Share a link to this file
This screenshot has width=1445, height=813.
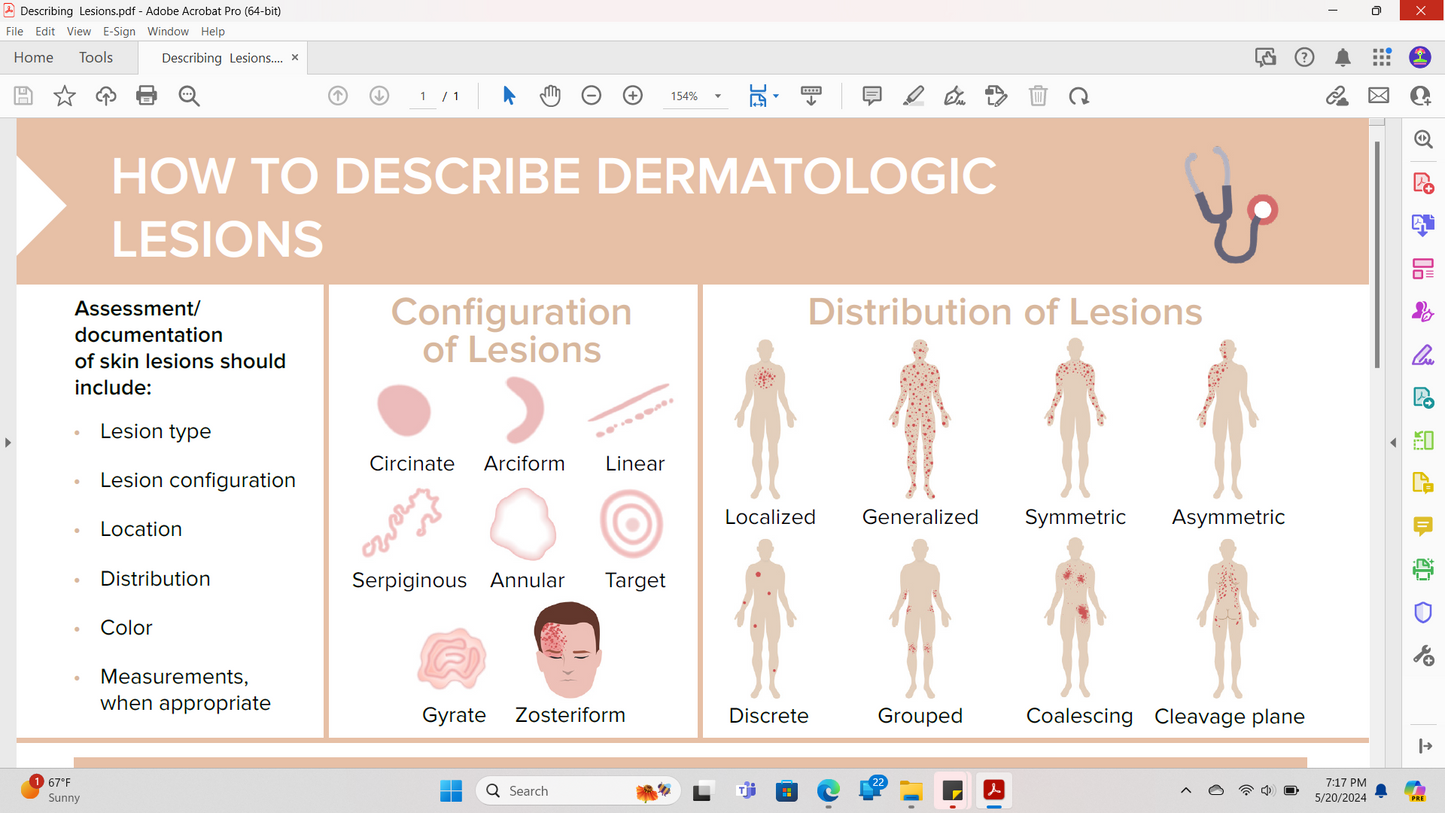click(x=1337, y=96)
